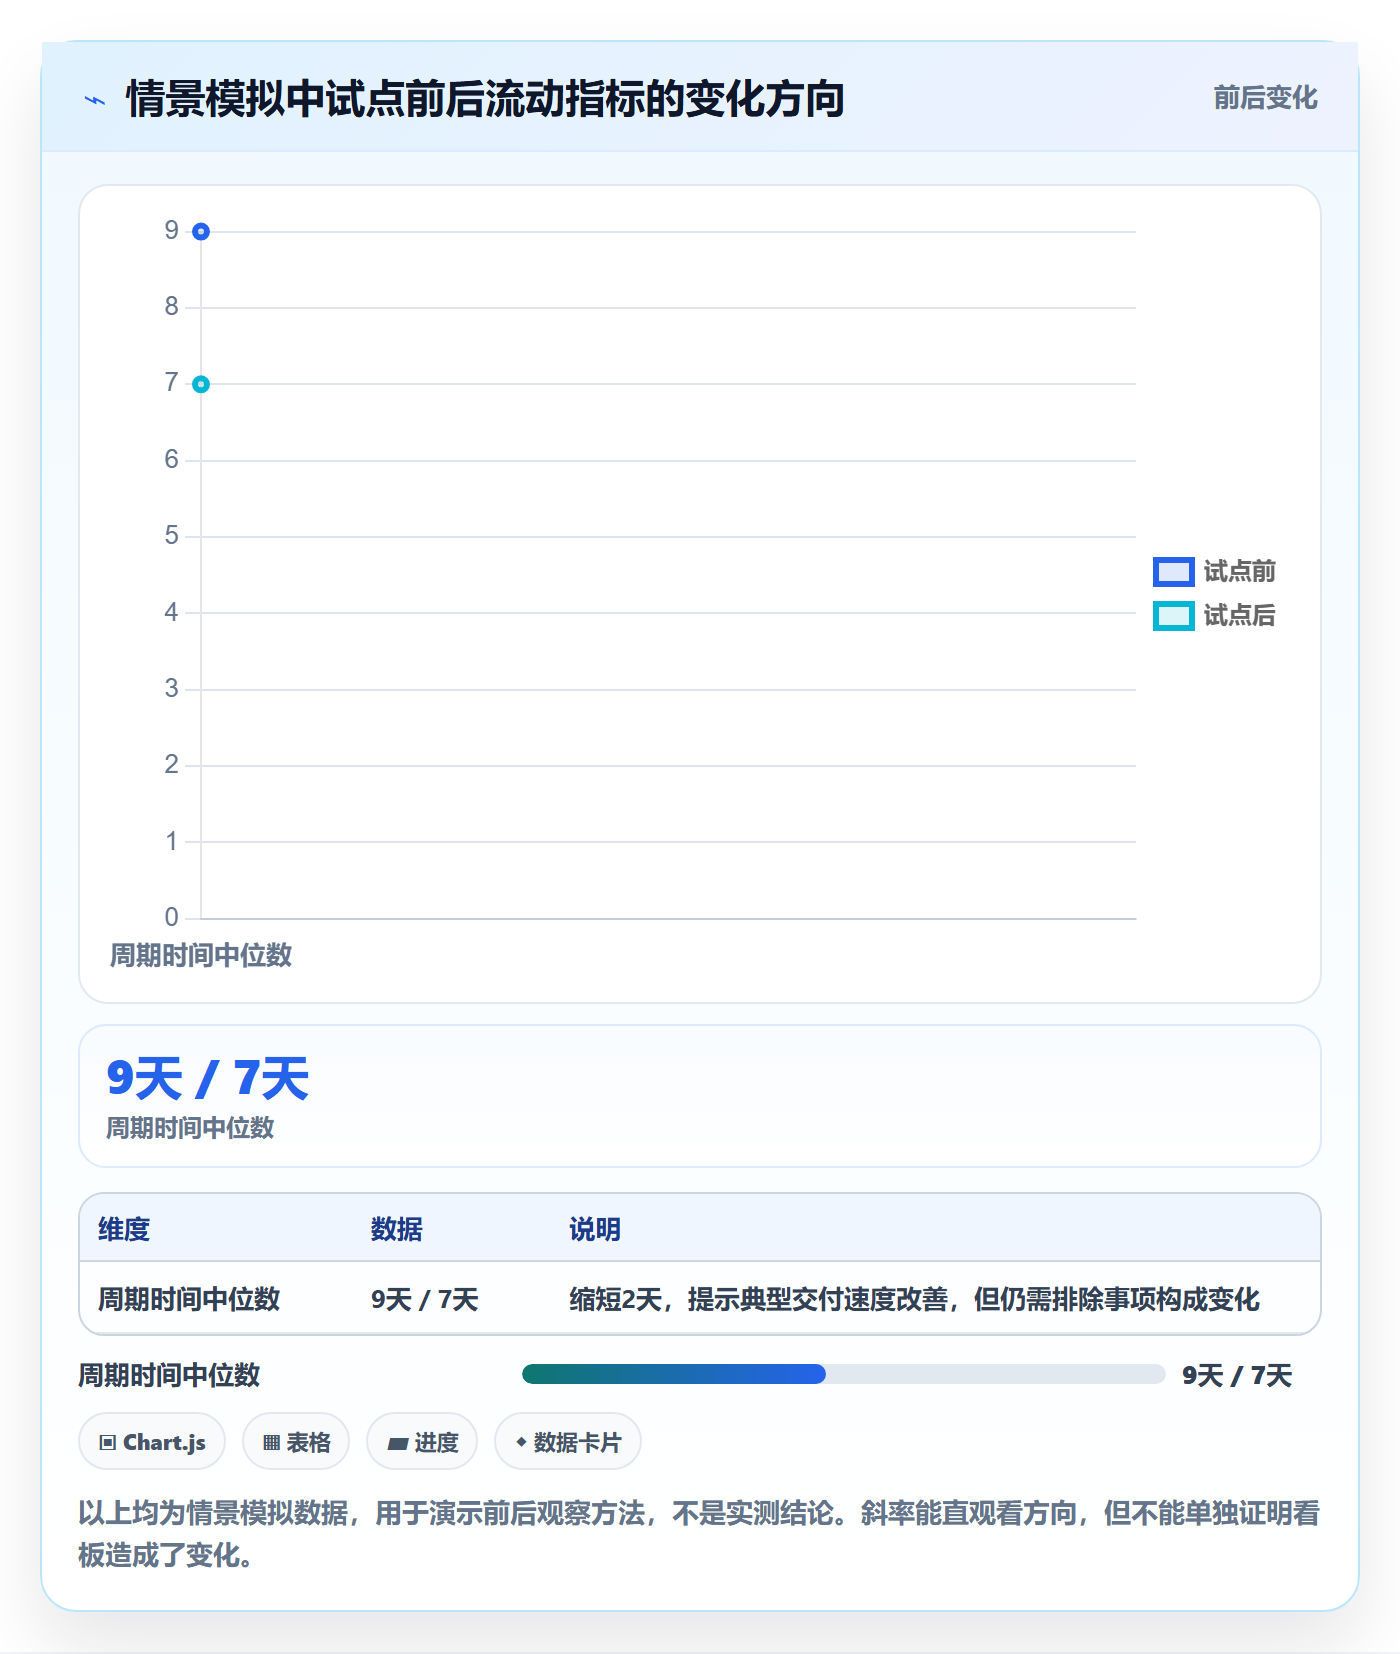Click the 数据 column header
The image size is (1400, 1654).
point(397,1229)
